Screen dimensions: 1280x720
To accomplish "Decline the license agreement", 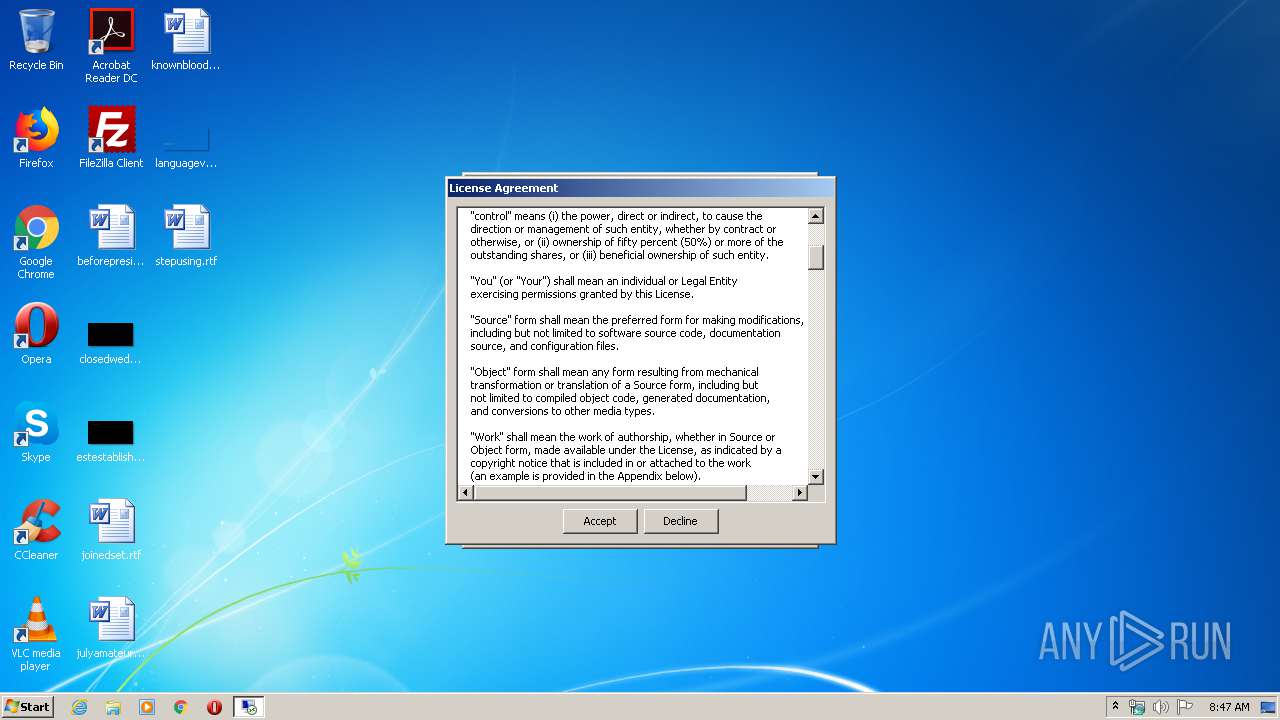I will 680,521.
